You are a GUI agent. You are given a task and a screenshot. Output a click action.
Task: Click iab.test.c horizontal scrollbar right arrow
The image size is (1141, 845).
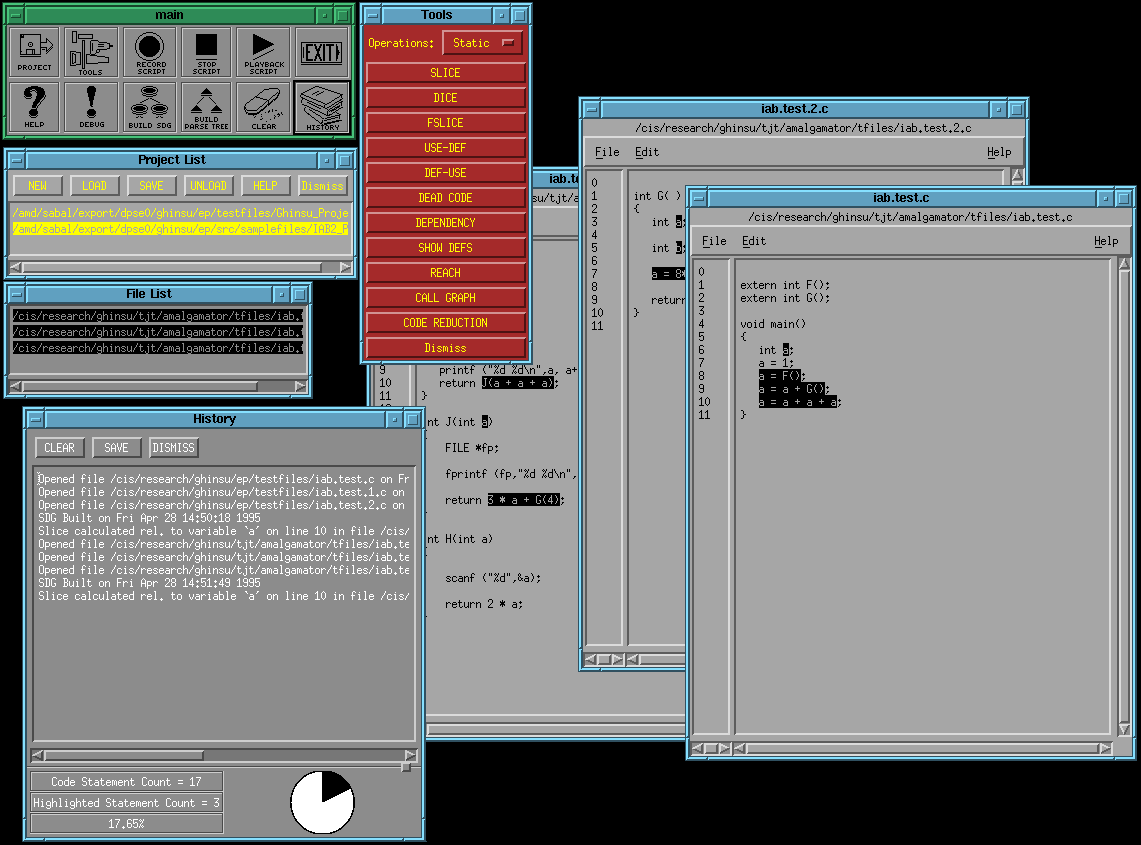pyautogui.click(x=1105, y=748)
